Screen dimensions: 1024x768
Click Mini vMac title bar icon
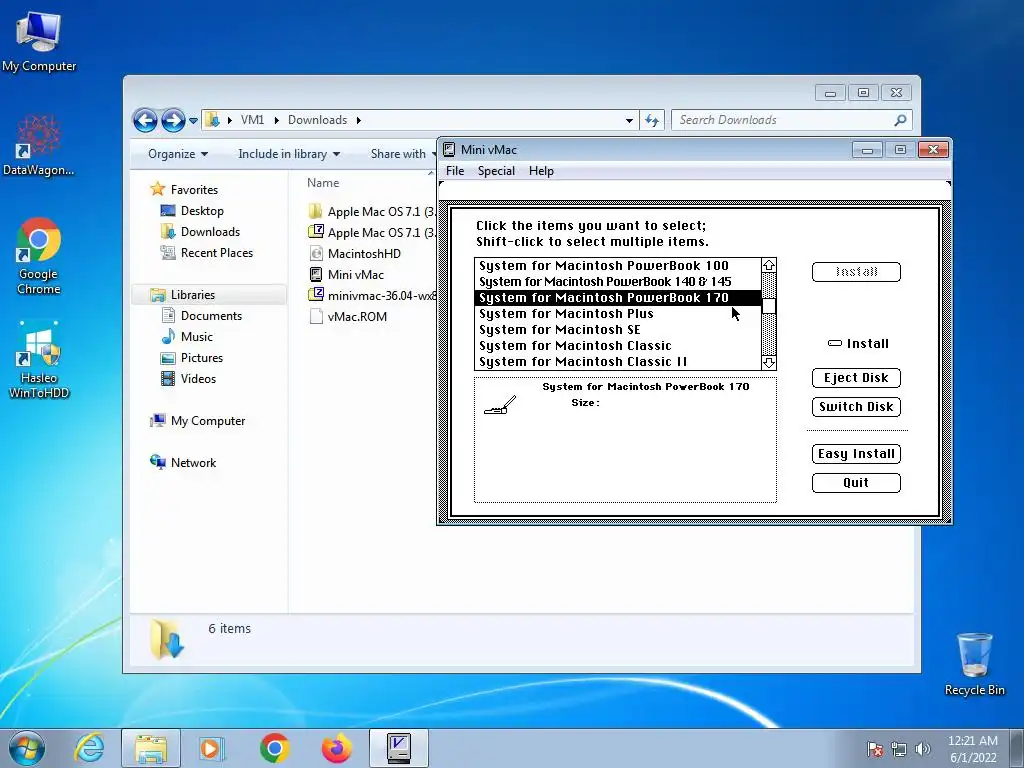[x=449, y=150]
